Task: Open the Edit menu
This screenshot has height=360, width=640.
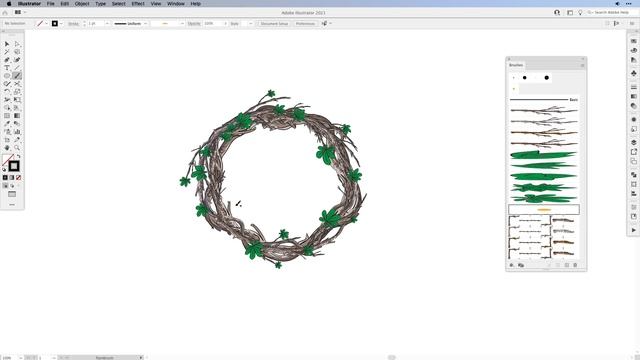Action: (64, 4)
